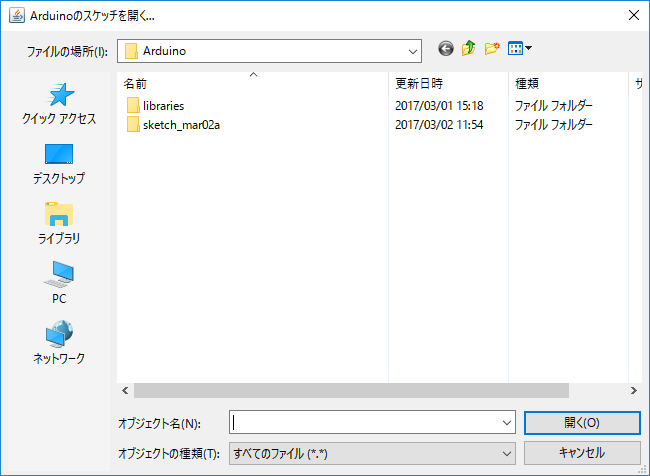The height and width of the screenshot is (476, 650).
Task: Click the キャンセル button
Action: tap(582, 453)
